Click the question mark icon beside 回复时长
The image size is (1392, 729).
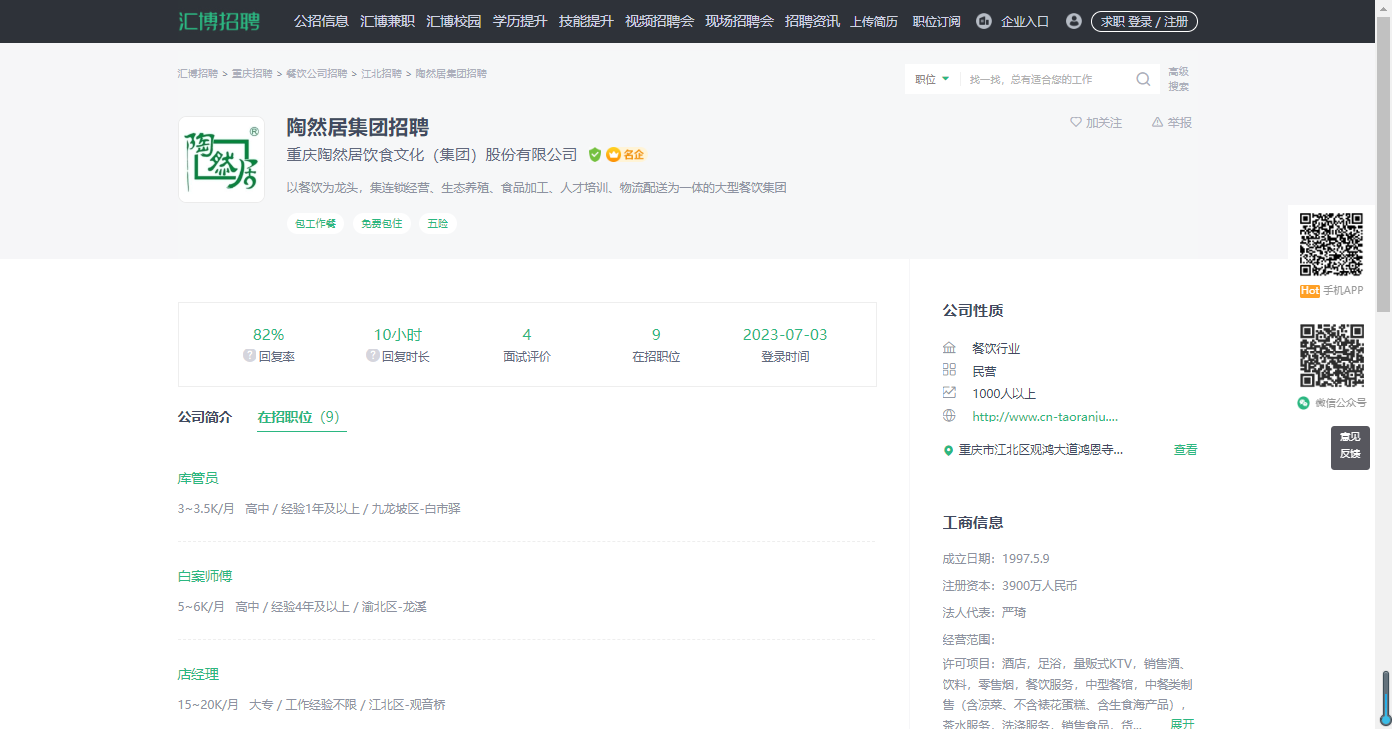(x=372, y=355)
